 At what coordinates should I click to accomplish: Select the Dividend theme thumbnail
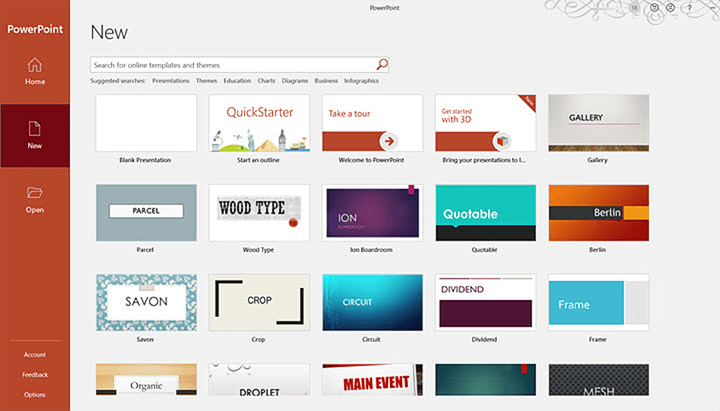(x=485, y=303)
